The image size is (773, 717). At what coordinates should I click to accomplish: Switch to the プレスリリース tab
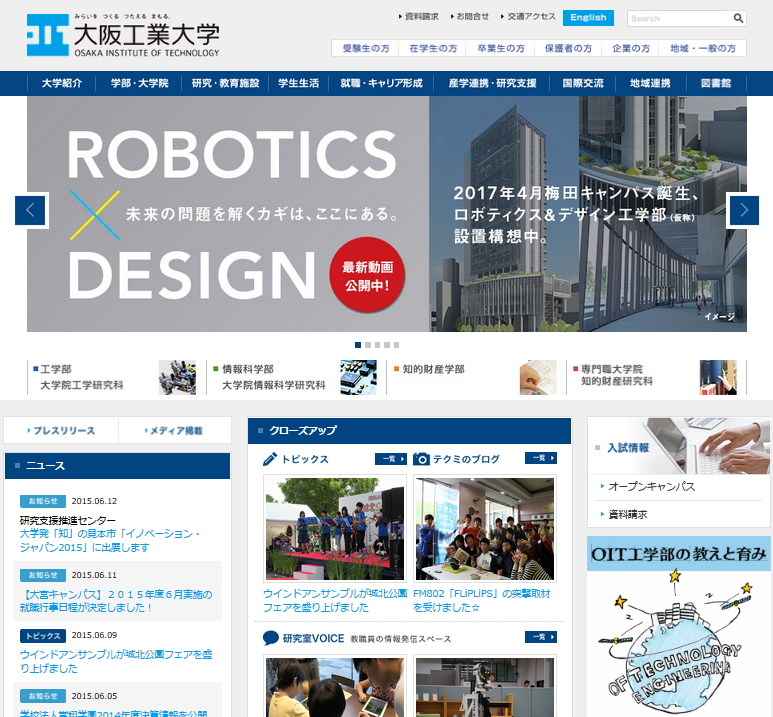[x=61, y=431]
